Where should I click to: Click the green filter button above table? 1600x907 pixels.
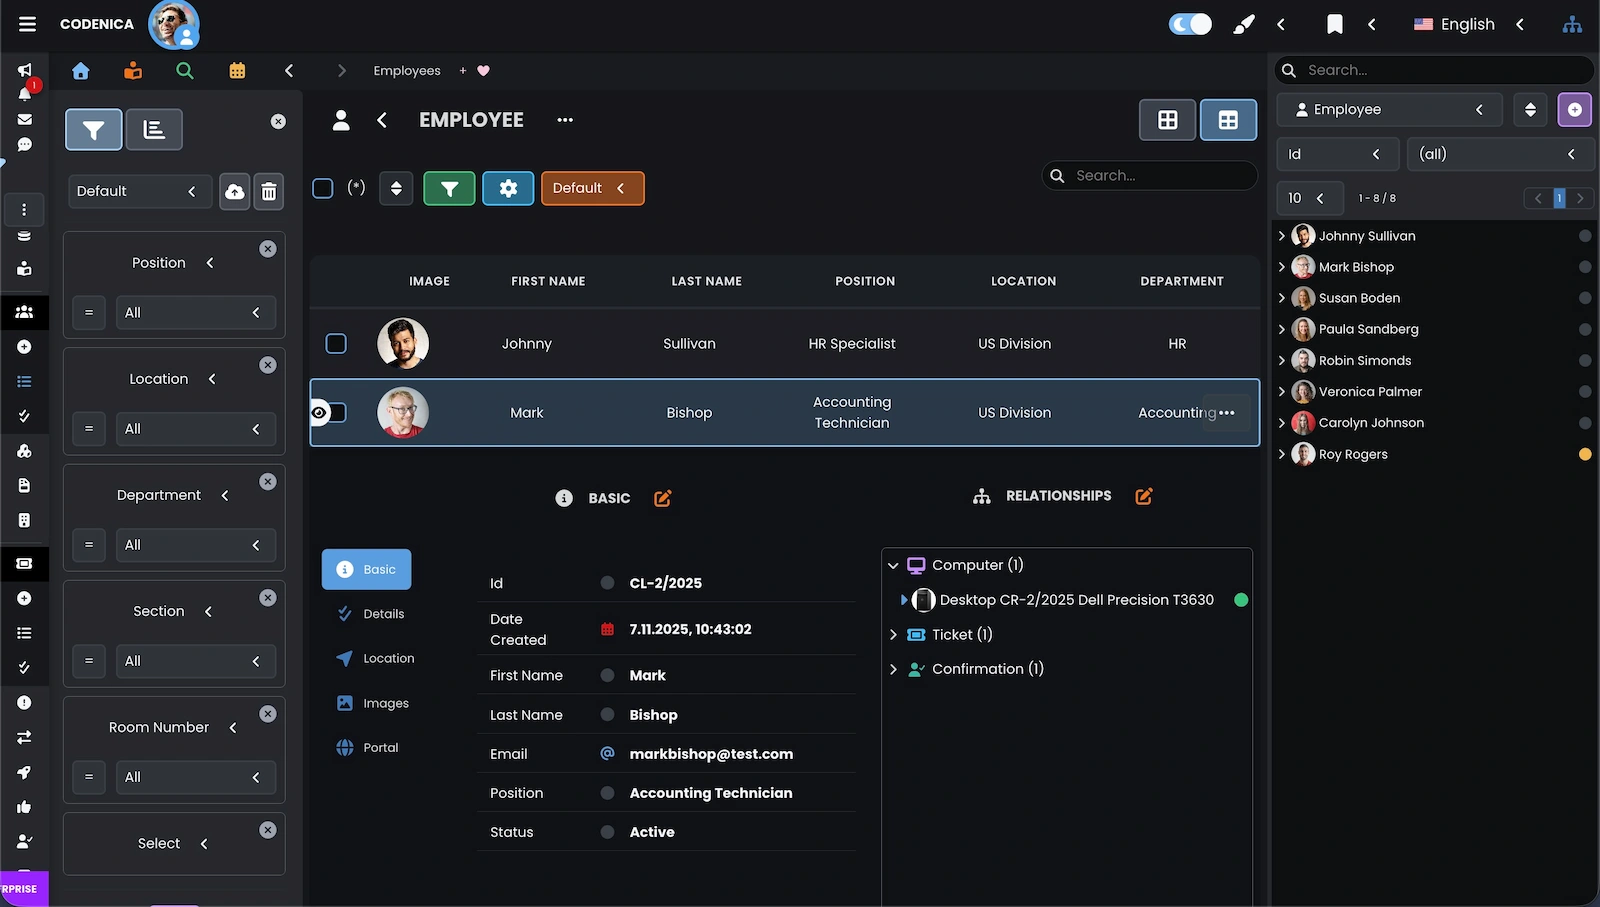(449, 188)
